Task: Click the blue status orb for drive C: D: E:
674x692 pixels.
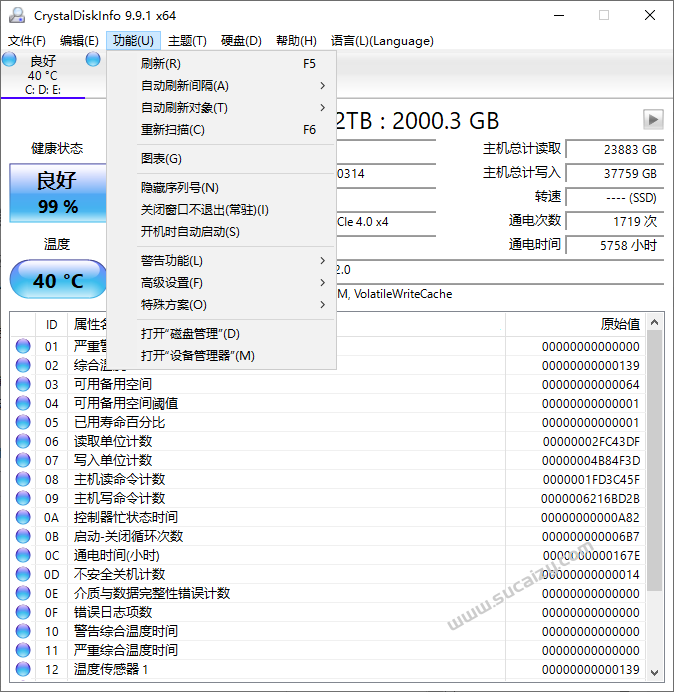Action: point(9,59)
